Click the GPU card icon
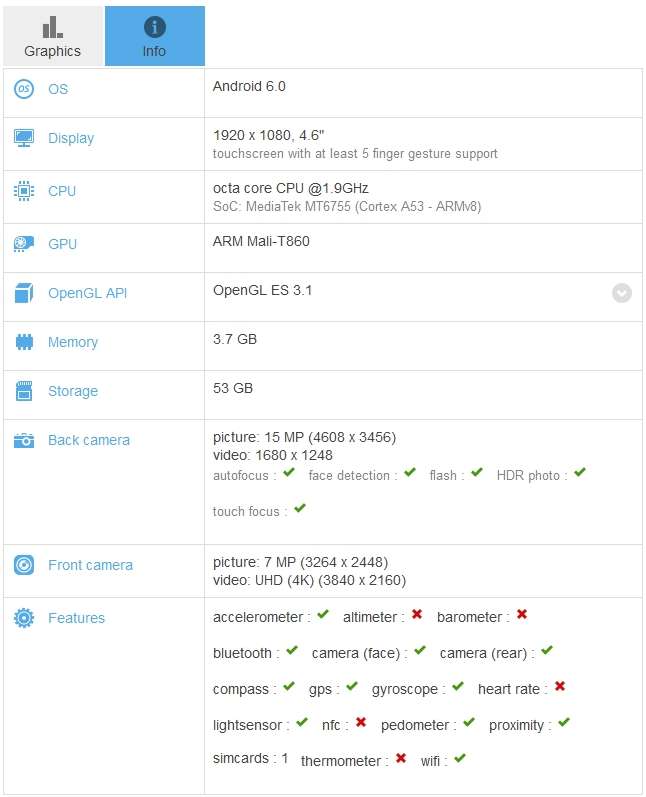The width and height of the screenshot is (646, 797). point(24,244)
